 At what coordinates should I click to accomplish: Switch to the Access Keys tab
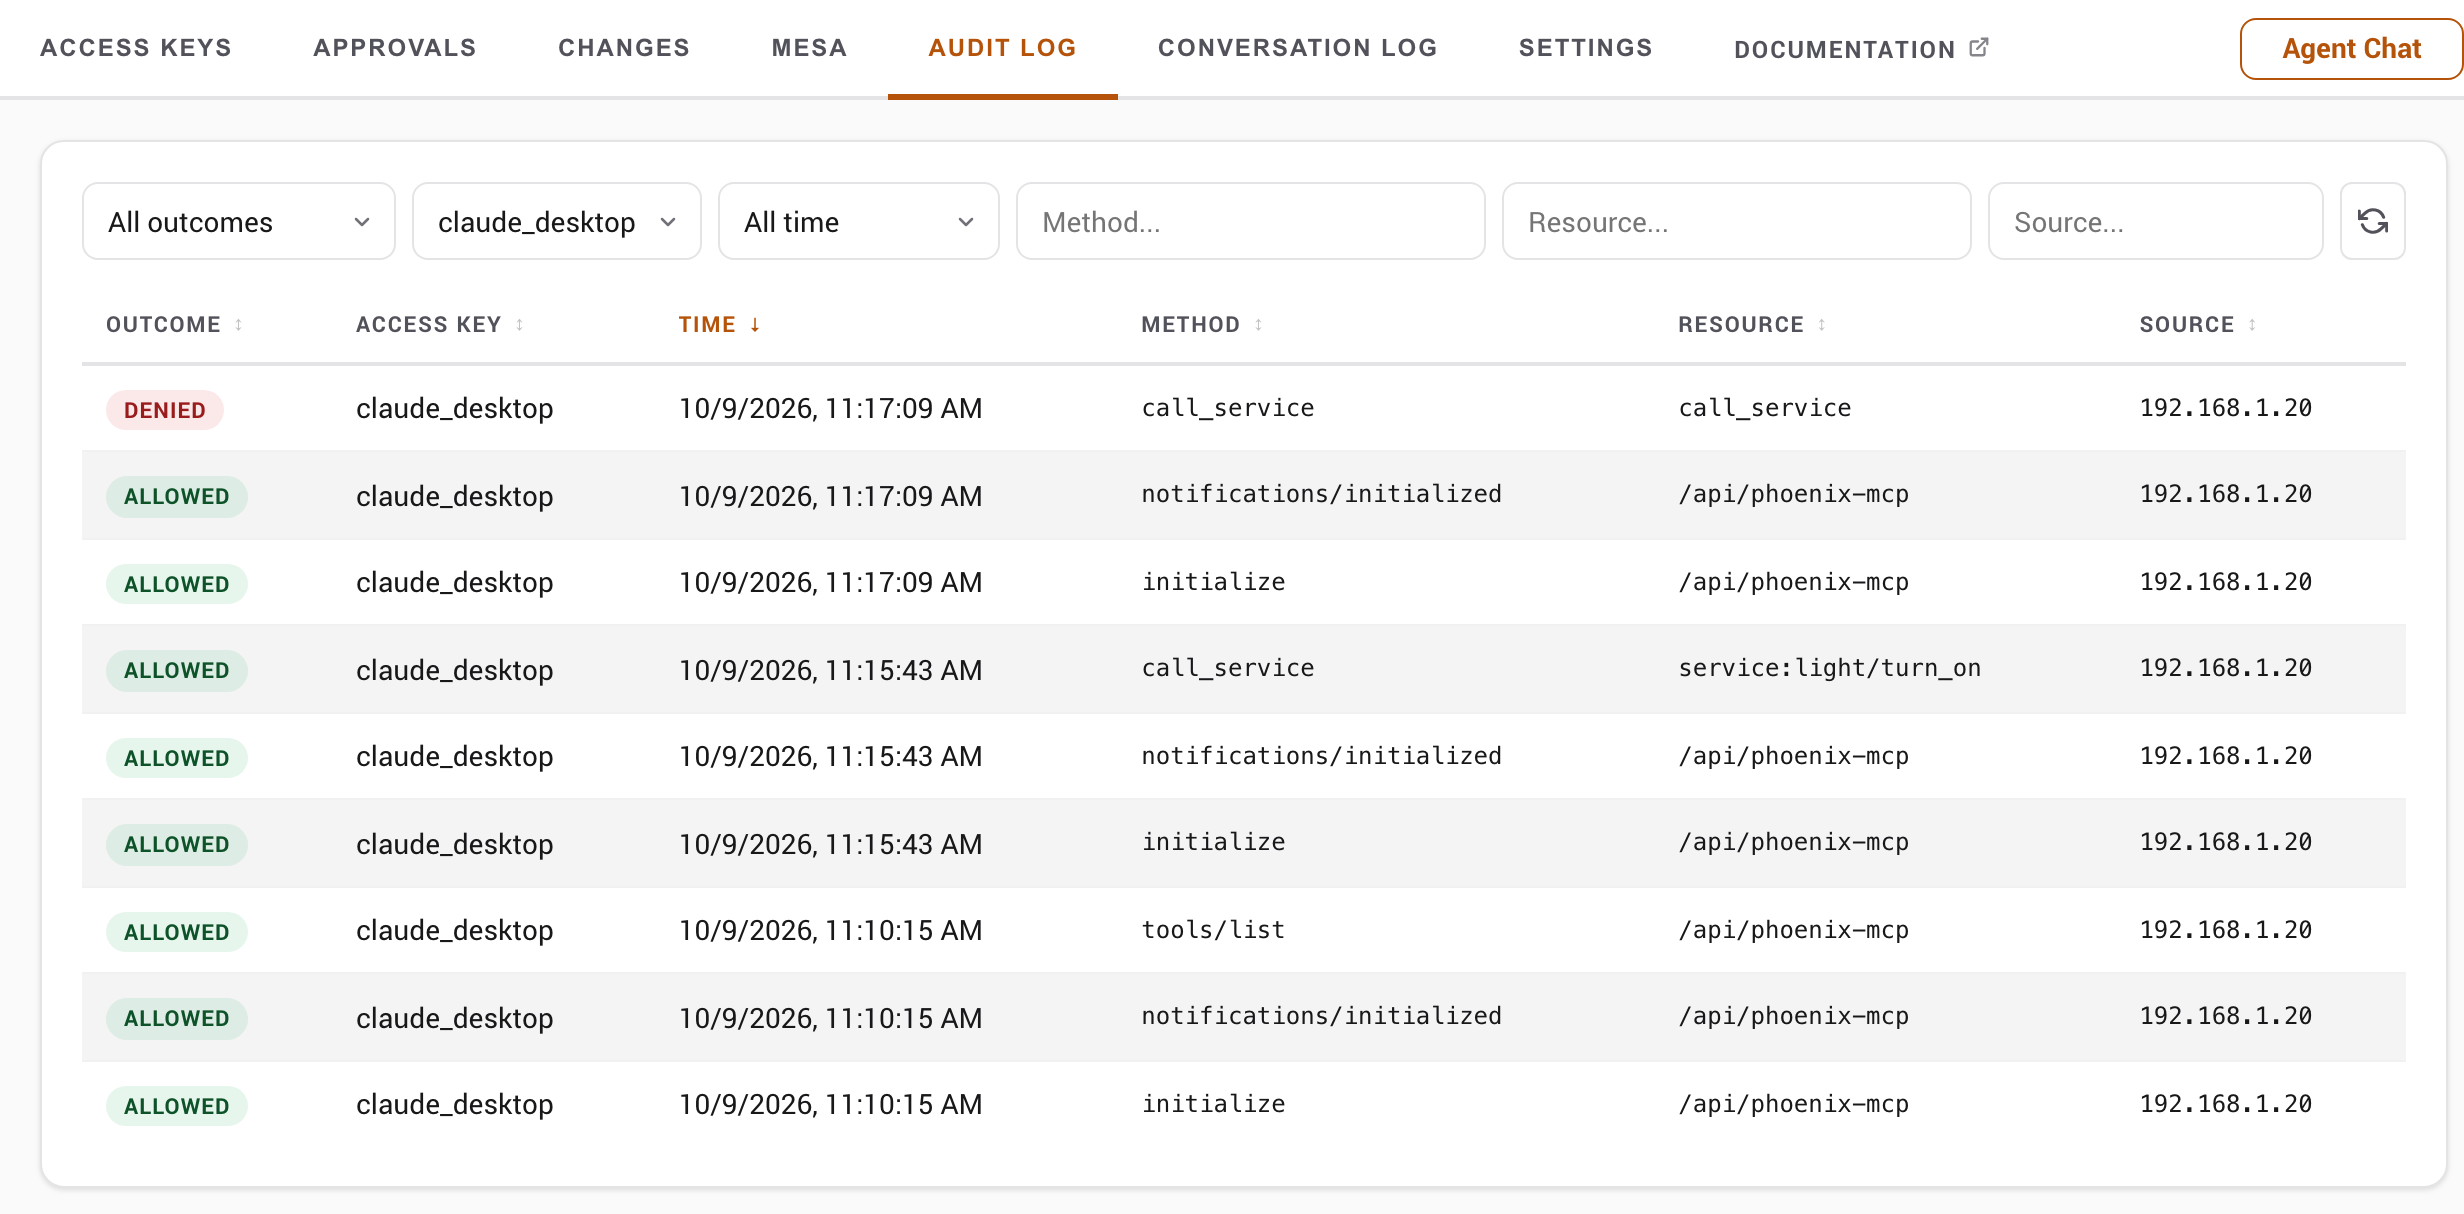[136, 48]
